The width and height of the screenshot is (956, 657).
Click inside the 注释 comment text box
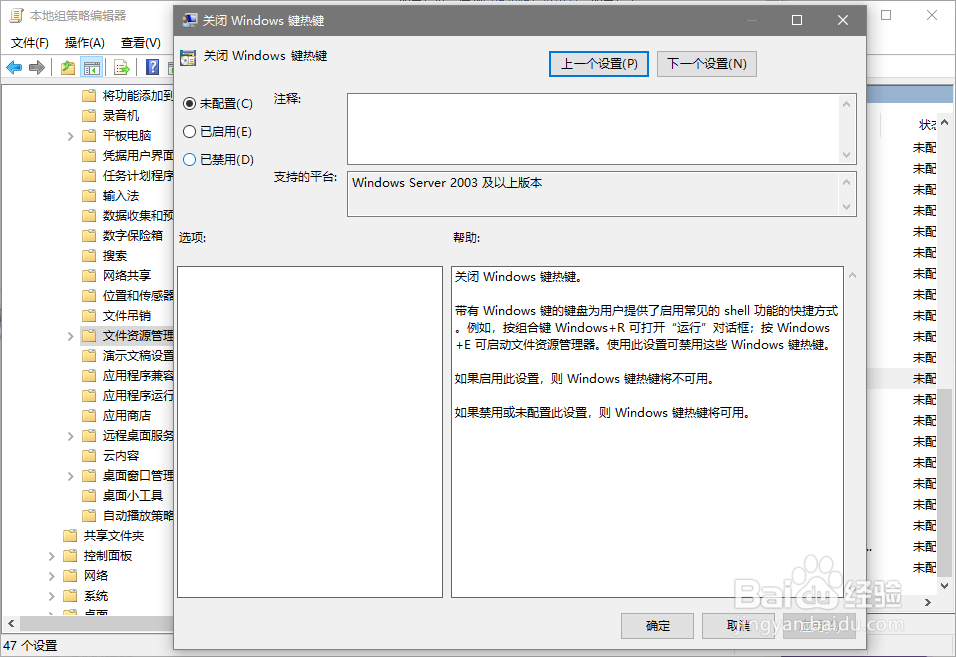[593, 129]
